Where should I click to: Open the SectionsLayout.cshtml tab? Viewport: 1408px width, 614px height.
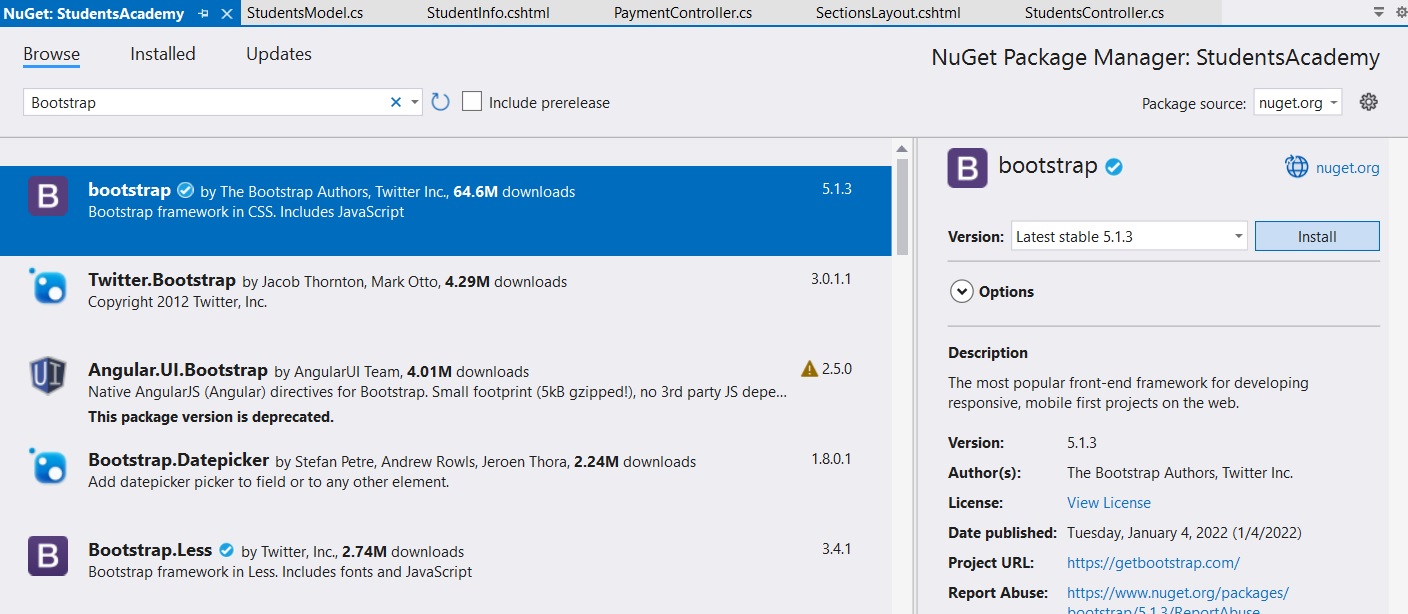click(x=888, y=14)
